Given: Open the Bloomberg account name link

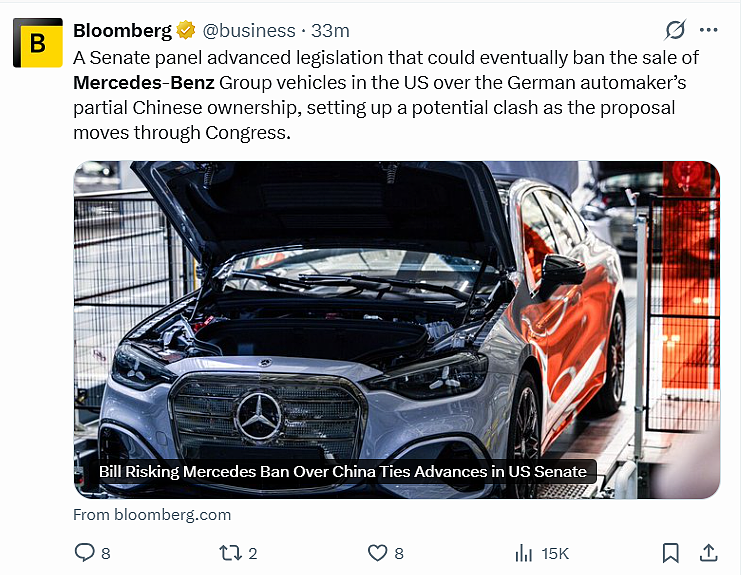Looking at the screenshot, I should pyautogui.click(x=122, y=31).
